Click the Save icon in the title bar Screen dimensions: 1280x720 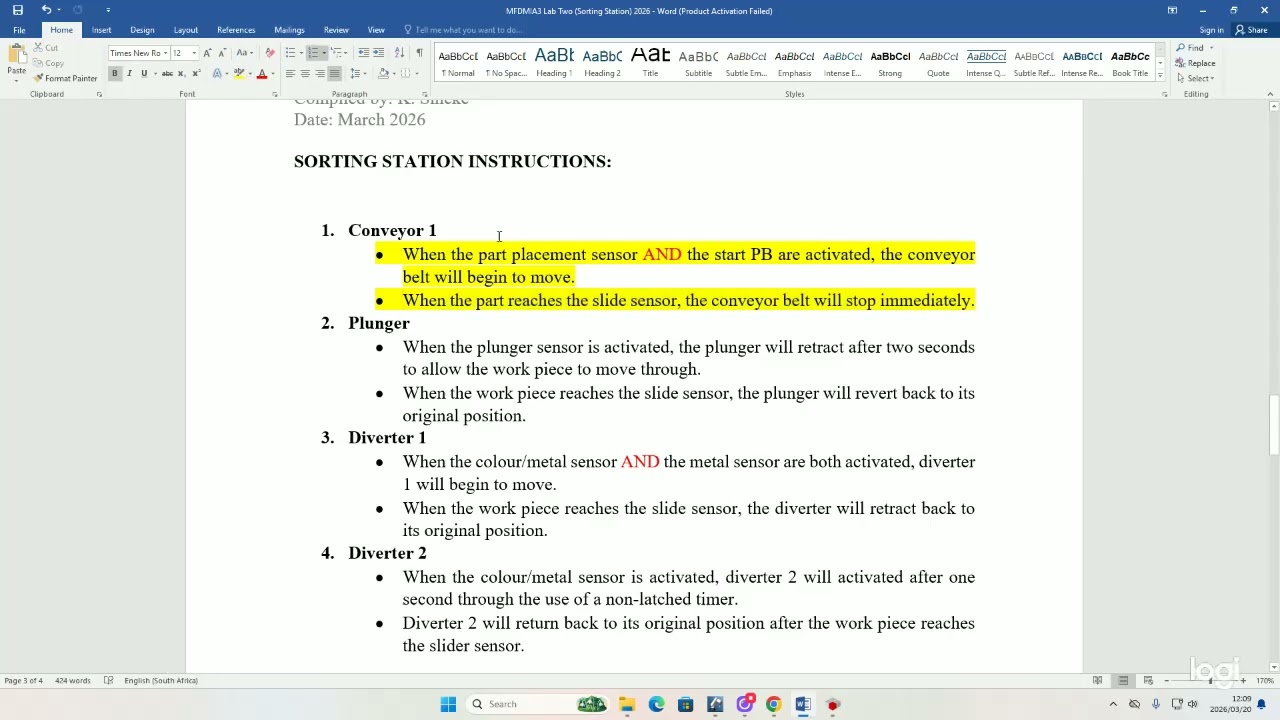coord(17,10)
